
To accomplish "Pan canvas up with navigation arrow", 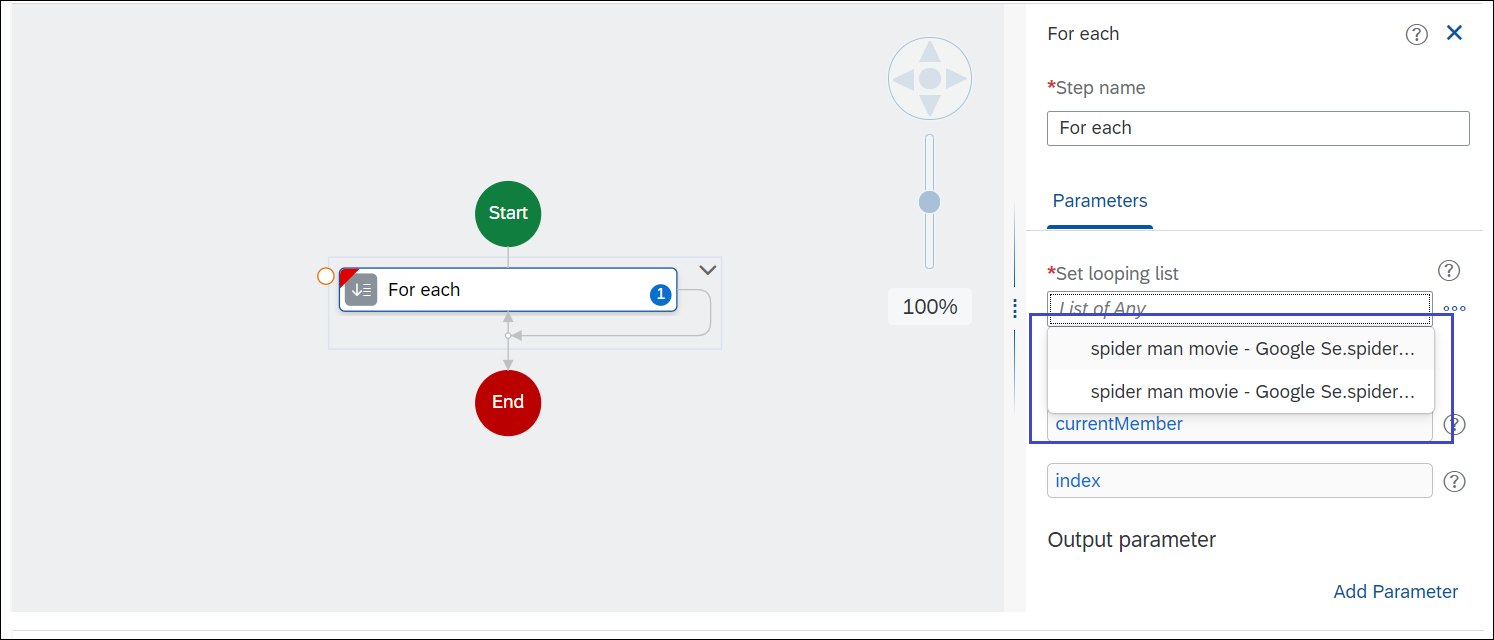I will pyautogui.click(x=930, y=52).
